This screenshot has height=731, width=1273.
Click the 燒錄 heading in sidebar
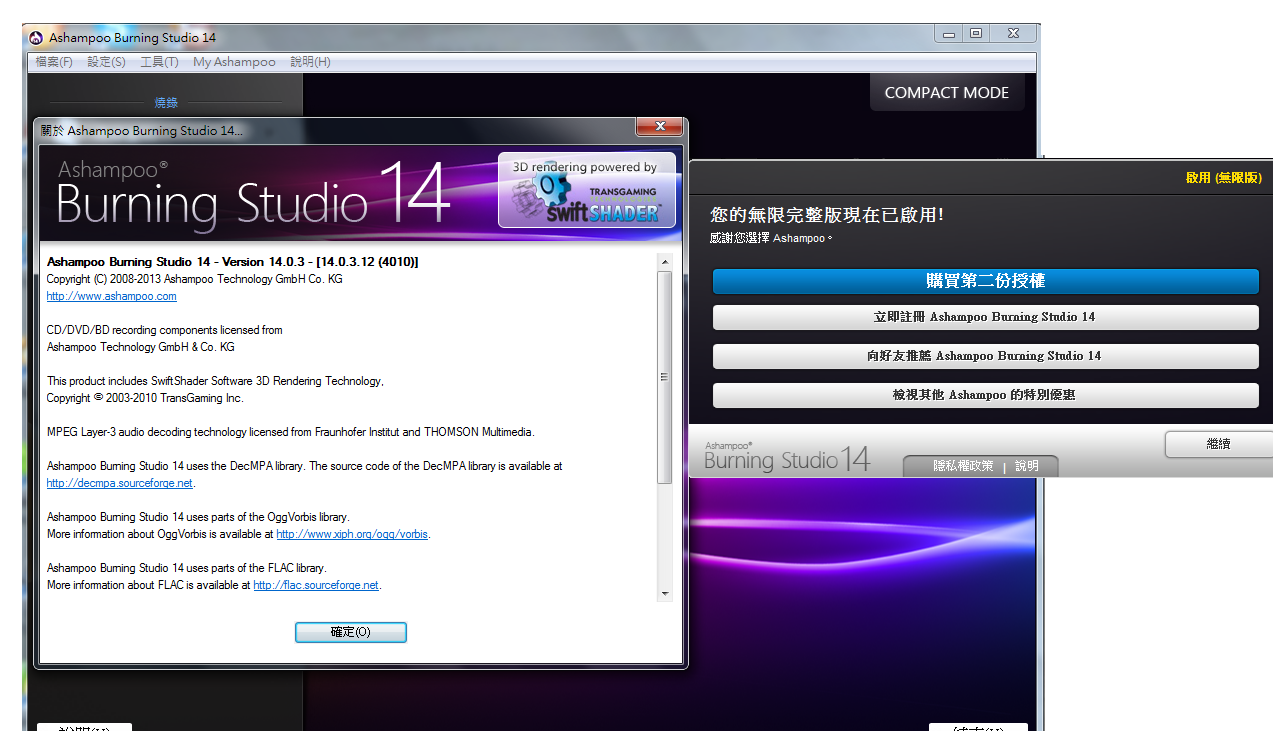tap(166, 102)
